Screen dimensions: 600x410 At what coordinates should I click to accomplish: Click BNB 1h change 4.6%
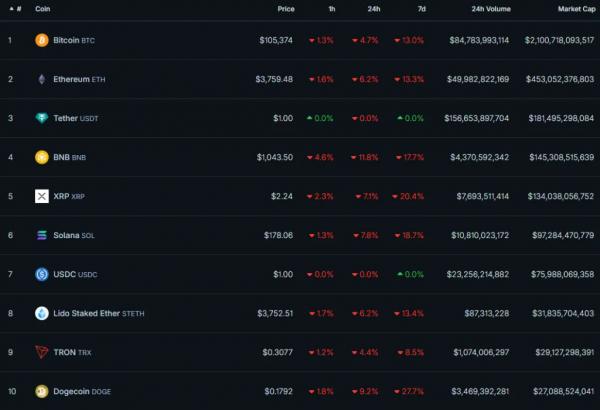coord(320,157)
